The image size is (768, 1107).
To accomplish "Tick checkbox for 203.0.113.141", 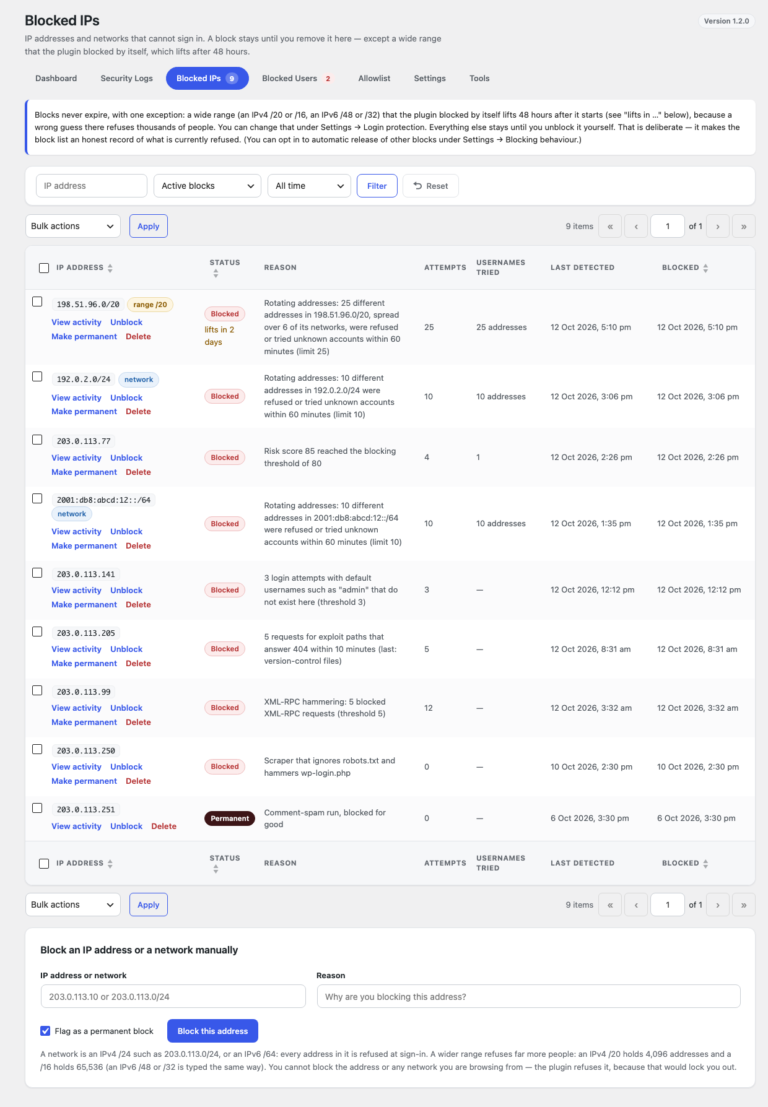I will point(37,573).
